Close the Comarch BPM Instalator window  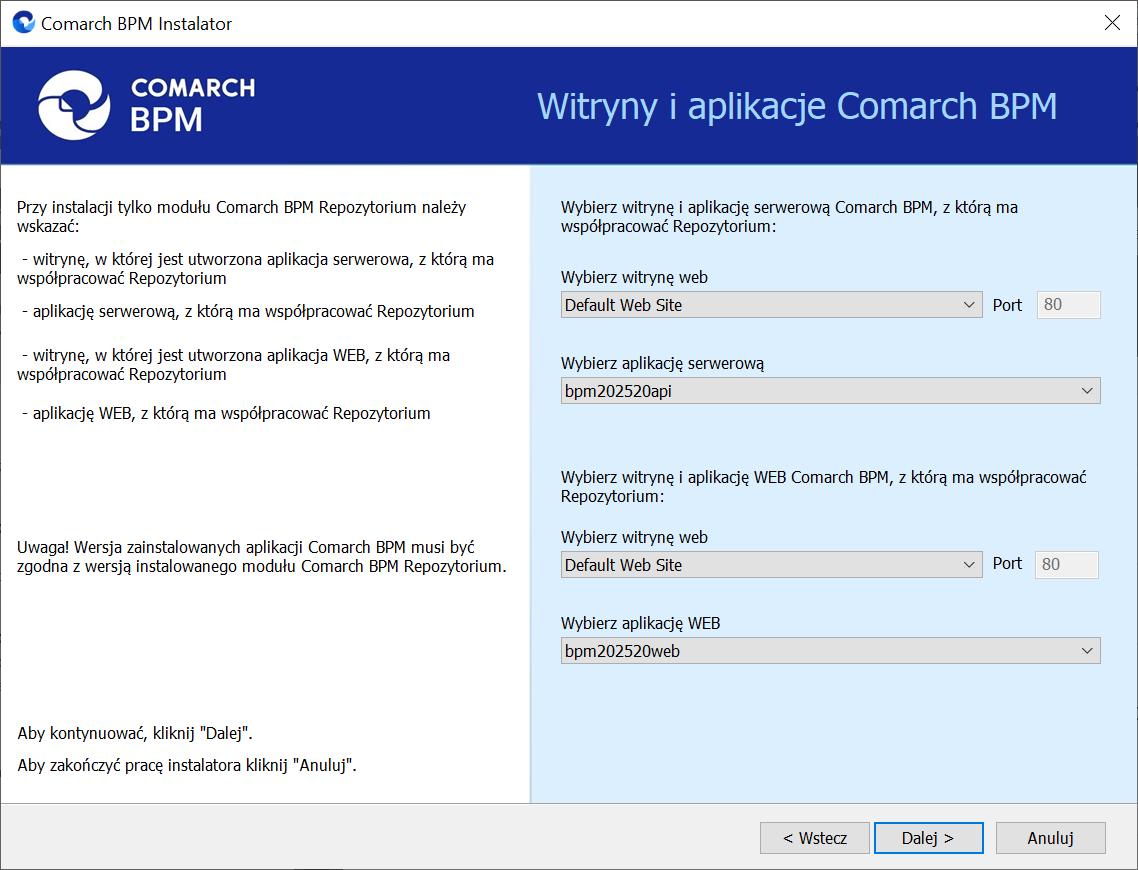1112,22
